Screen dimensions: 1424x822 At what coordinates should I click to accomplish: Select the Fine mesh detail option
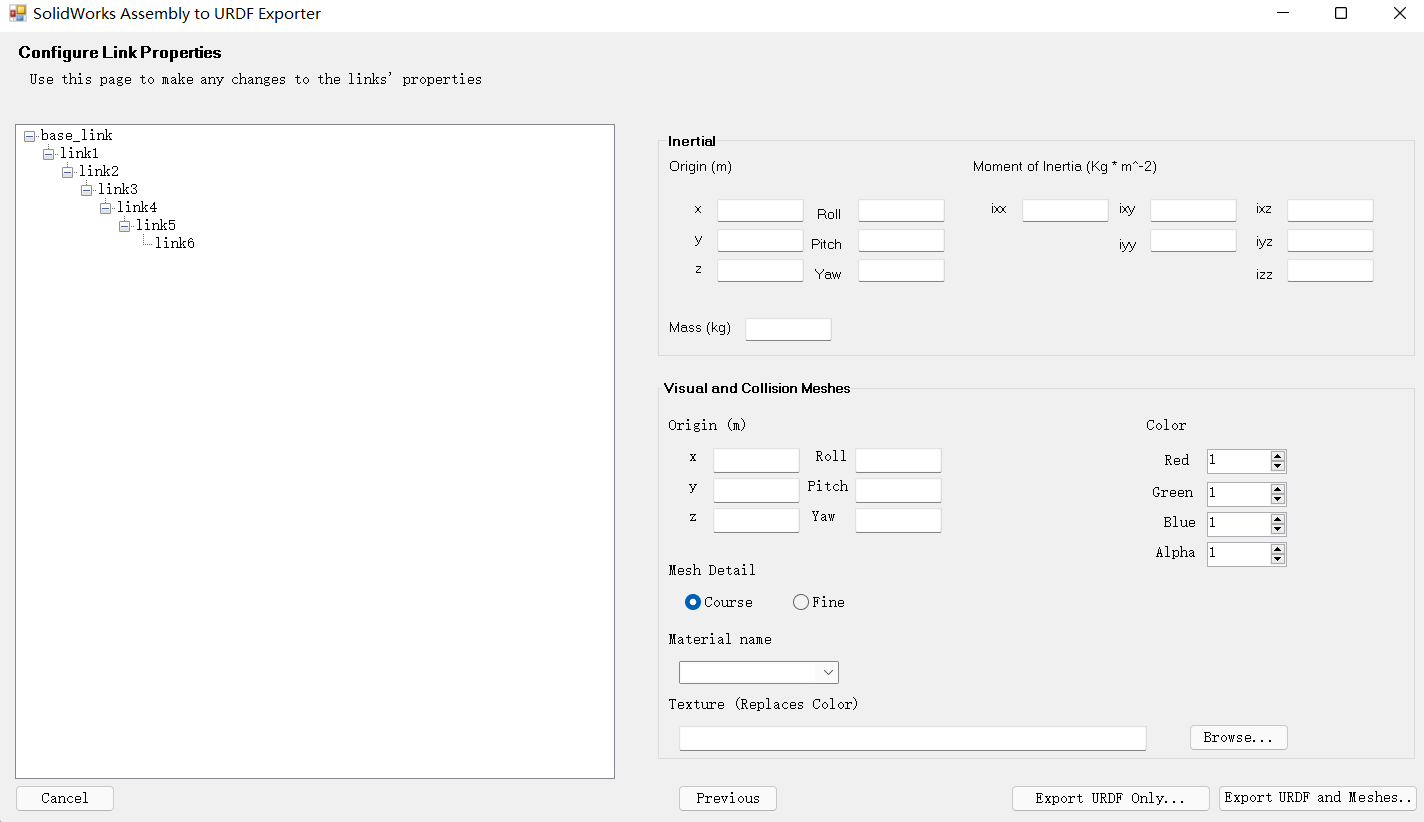coord(819,602)
